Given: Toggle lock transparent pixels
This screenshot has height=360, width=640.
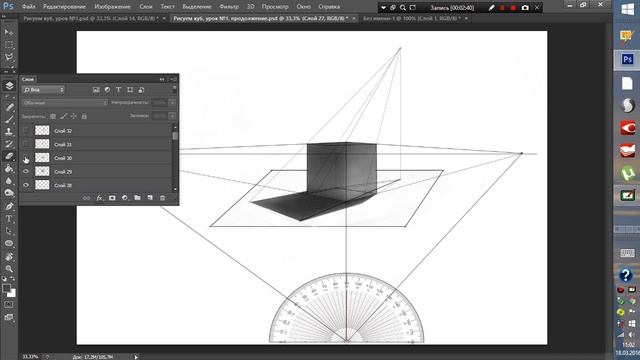Looking at the screenshot, I should [53, 116].
